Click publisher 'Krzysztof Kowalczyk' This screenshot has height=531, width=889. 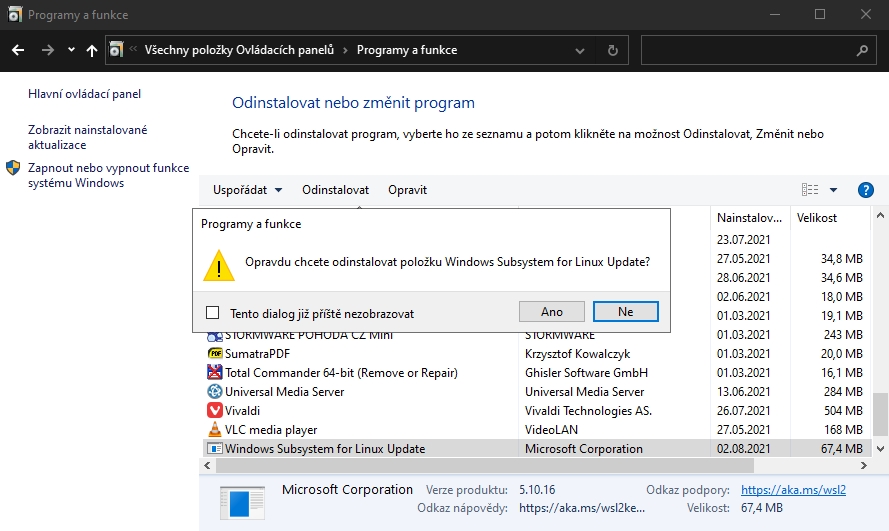[578, 354]
